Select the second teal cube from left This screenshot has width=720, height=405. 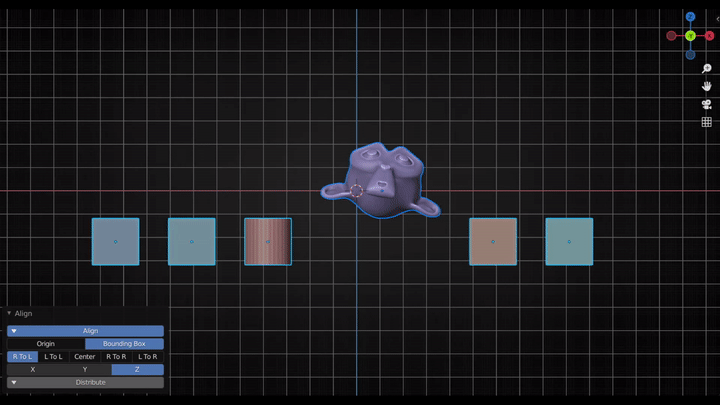(191, 242)
